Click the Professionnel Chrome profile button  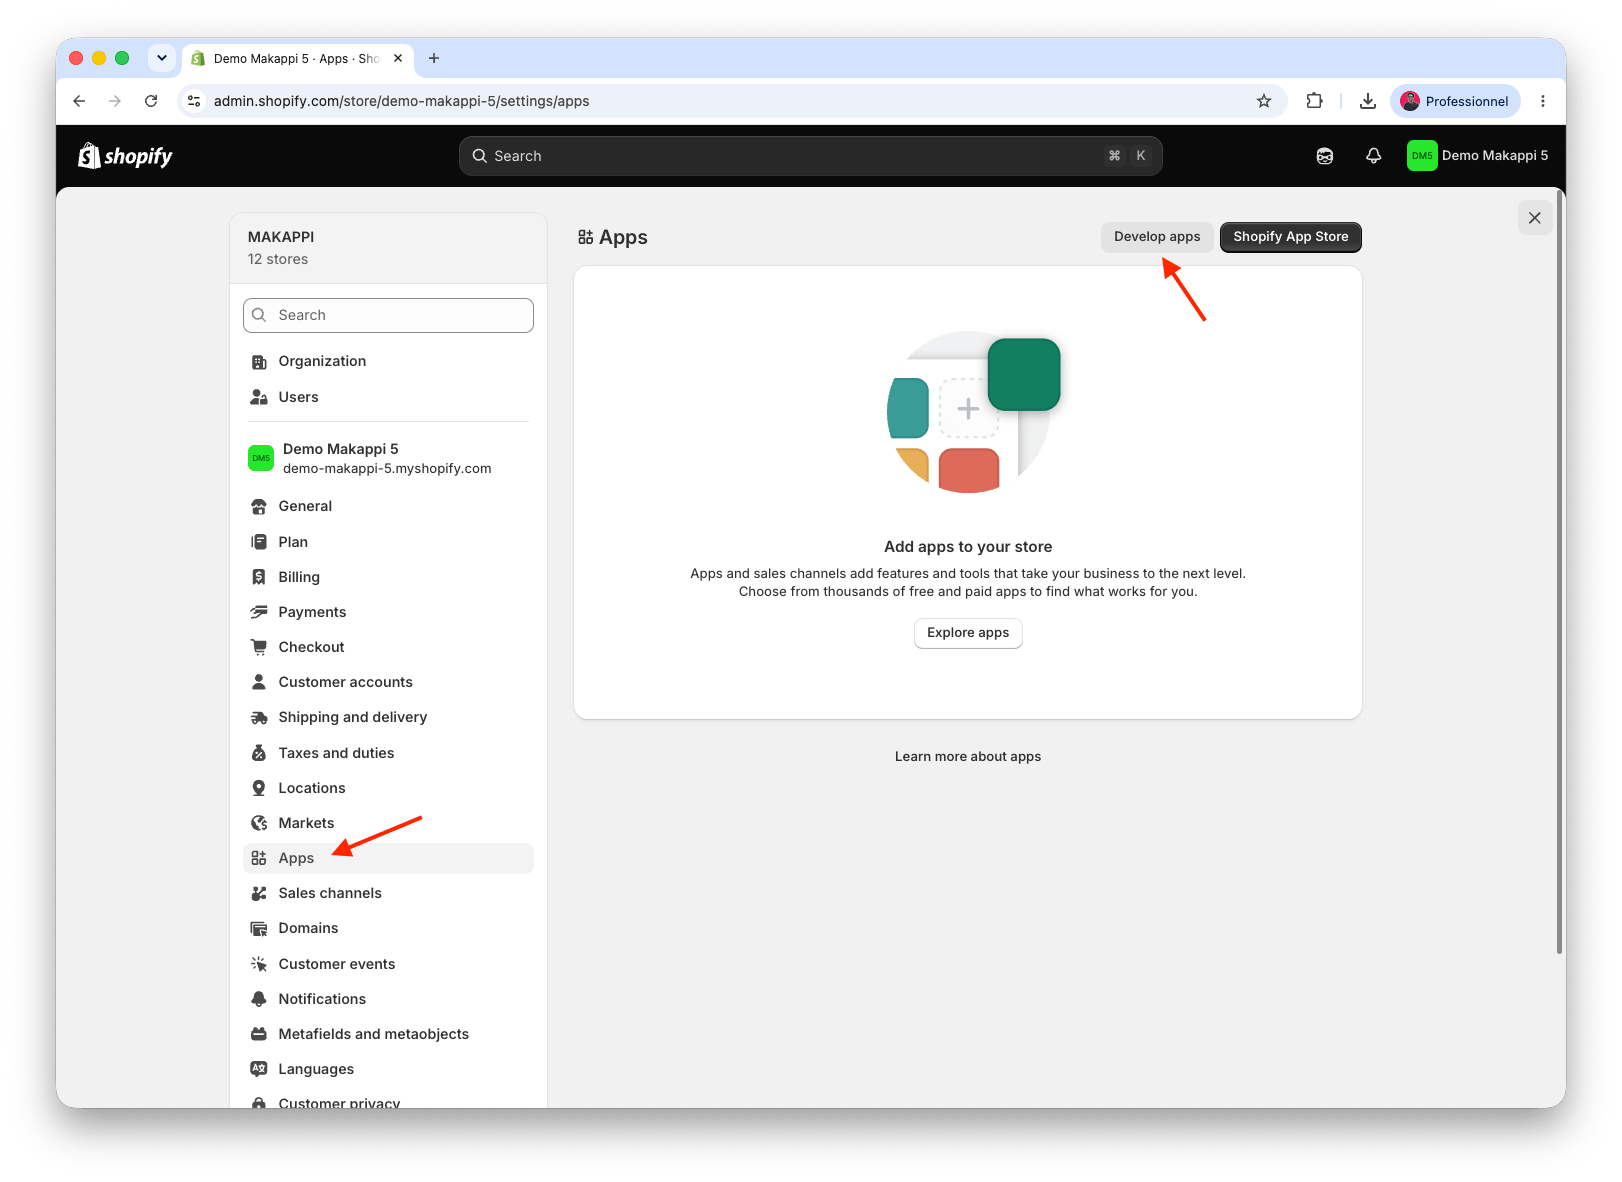pos(1455,101)
